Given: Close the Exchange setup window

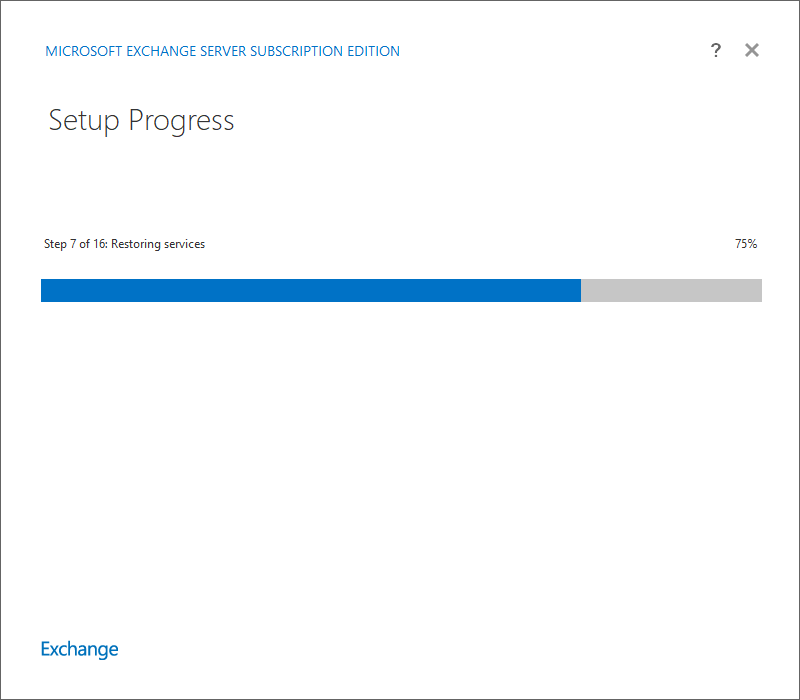Looking at the screenshot, I should point(752,50).
